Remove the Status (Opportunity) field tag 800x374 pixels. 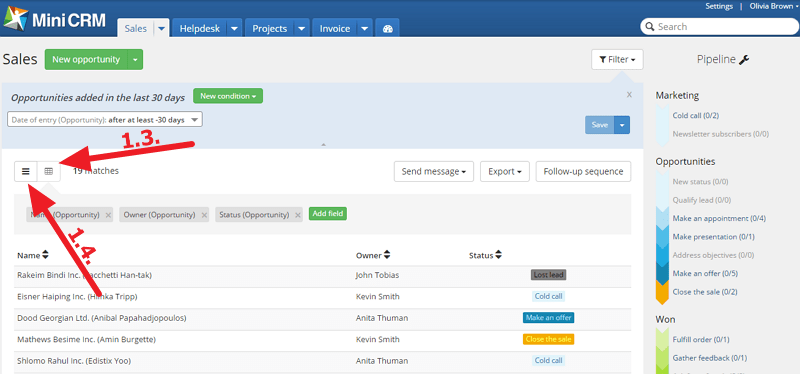pos(298,215)
